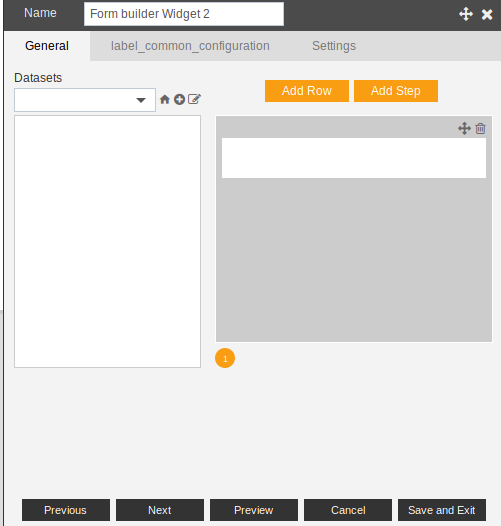
Task: Open the label_common_configuration tab
Action: pos(190,46)
